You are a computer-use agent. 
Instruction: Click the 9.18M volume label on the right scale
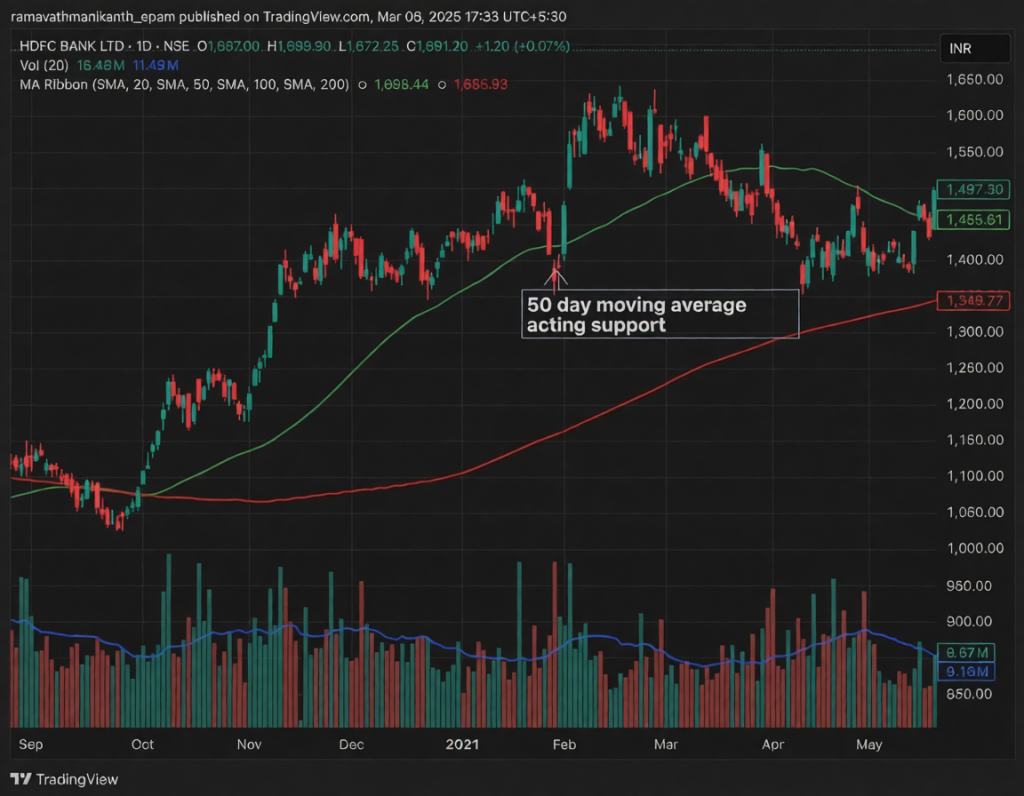coord(965,673)
